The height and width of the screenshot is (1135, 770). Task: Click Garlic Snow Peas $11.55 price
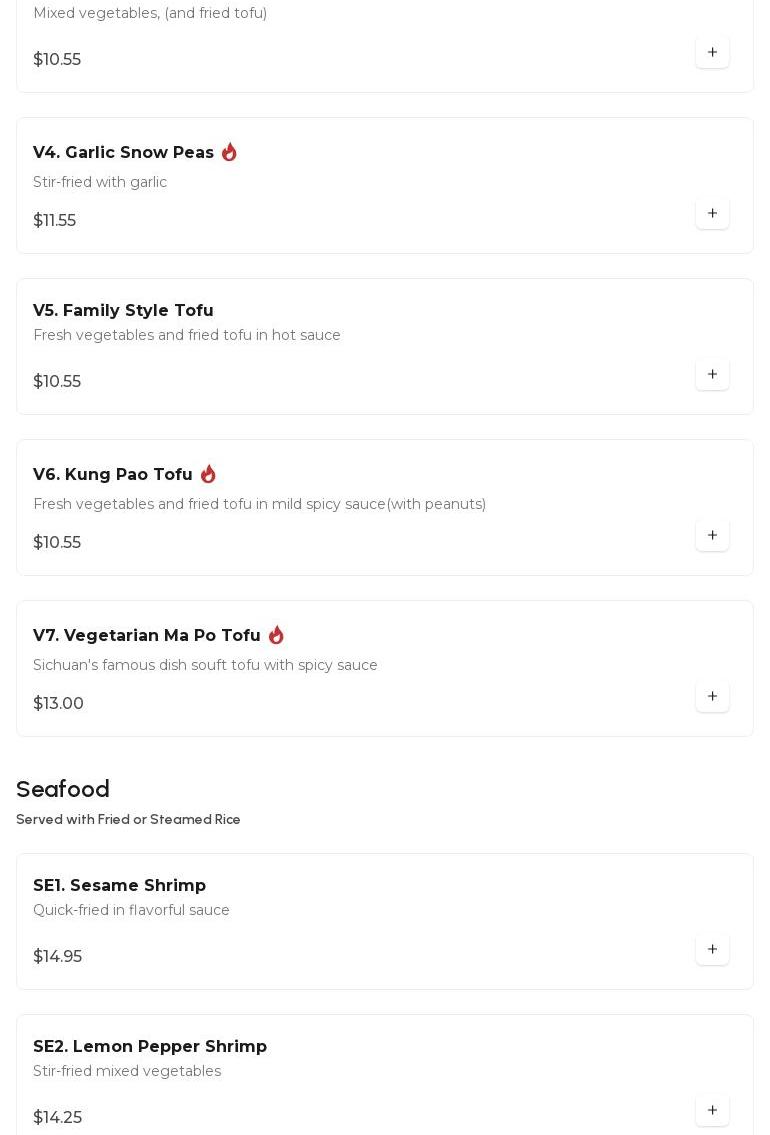[x=54, y=221]
